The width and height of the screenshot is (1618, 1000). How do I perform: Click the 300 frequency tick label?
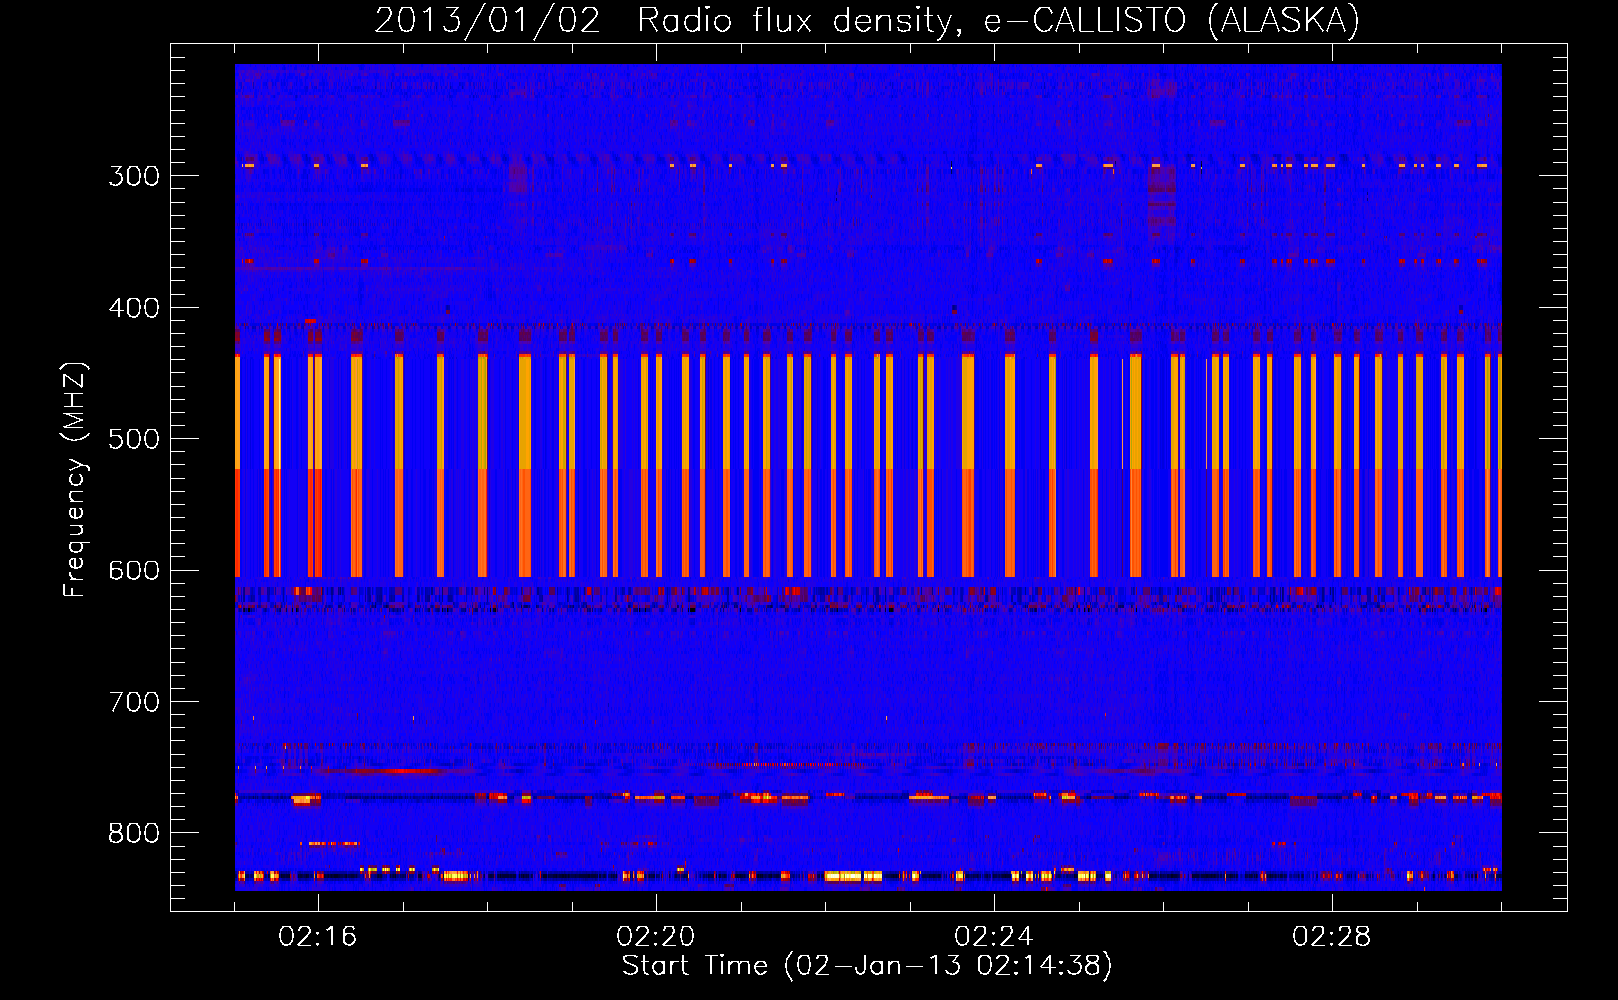(134, 176)
